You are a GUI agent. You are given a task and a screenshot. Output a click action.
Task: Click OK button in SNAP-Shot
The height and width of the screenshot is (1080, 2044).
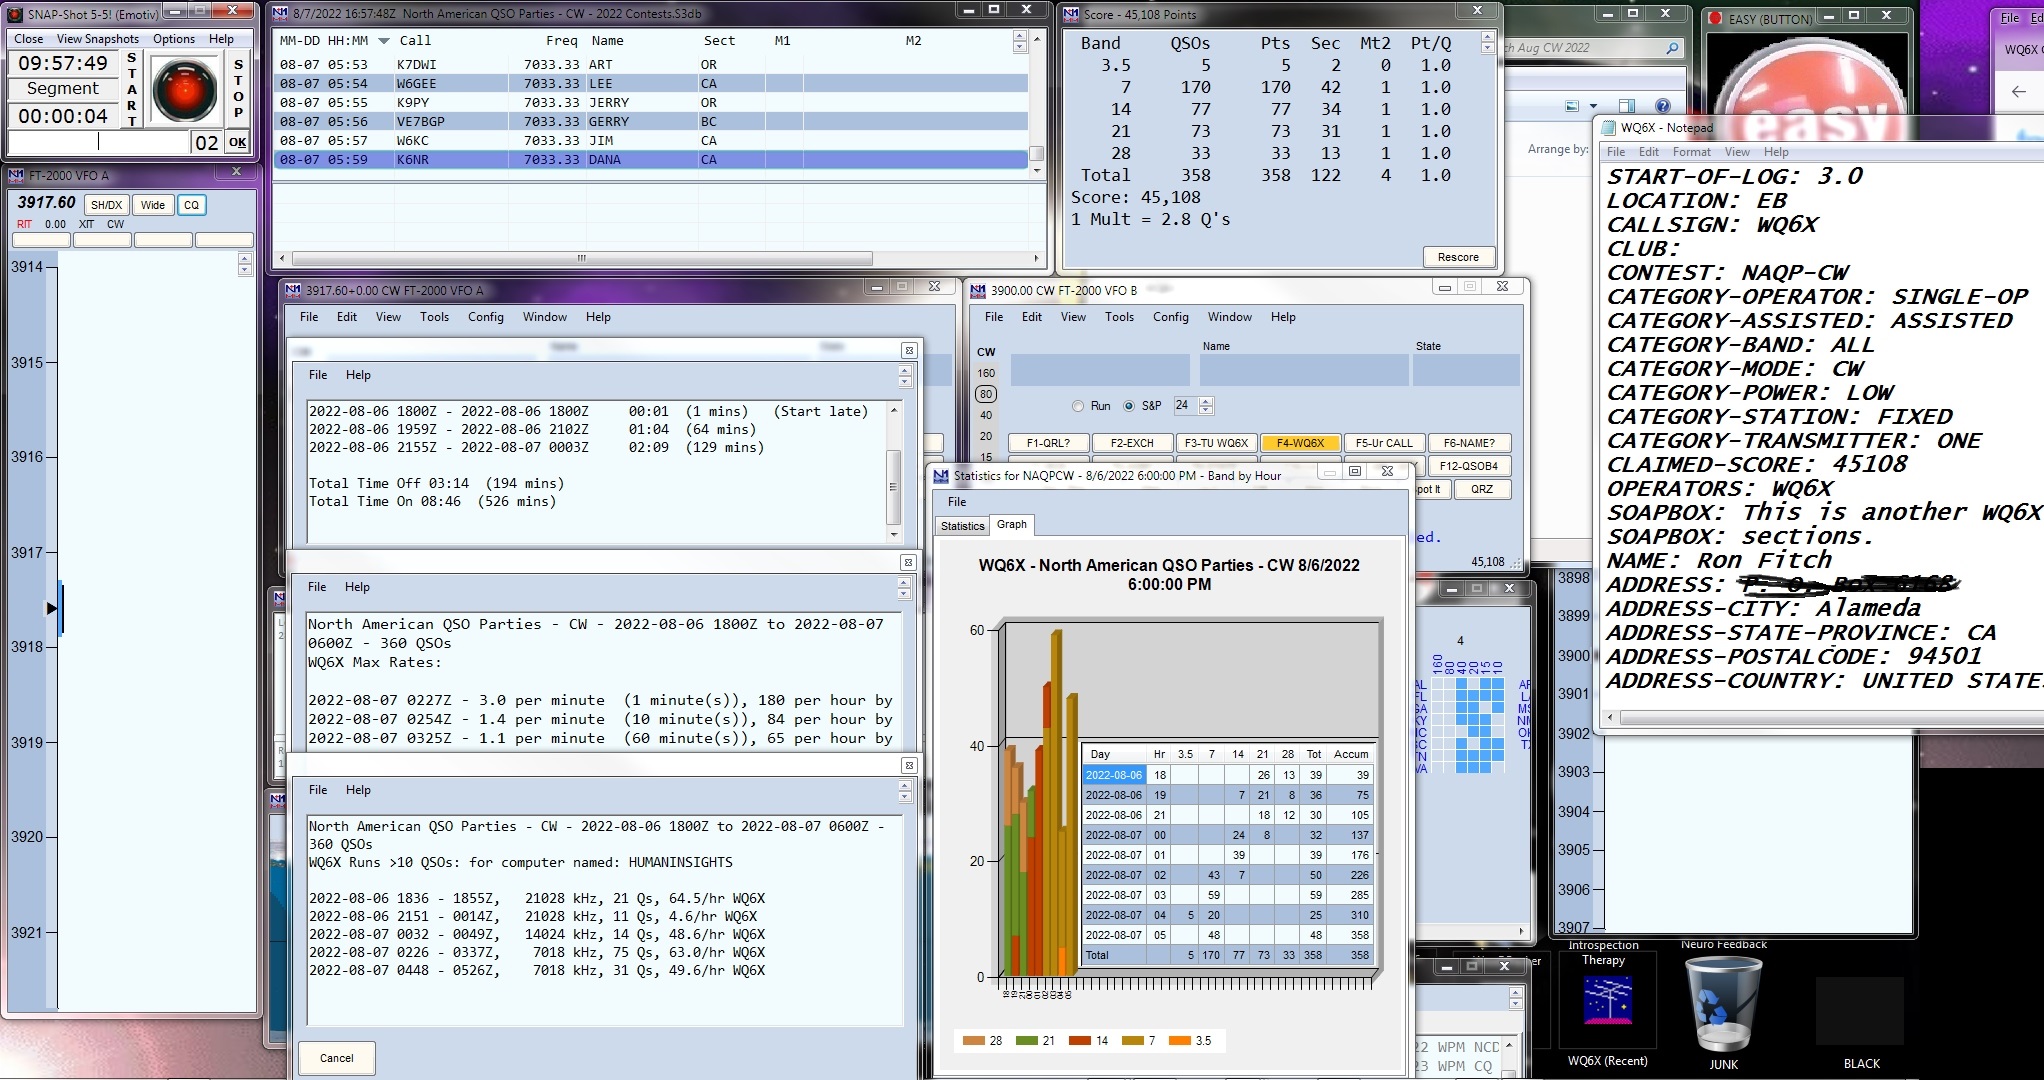[x=237, y=142]
